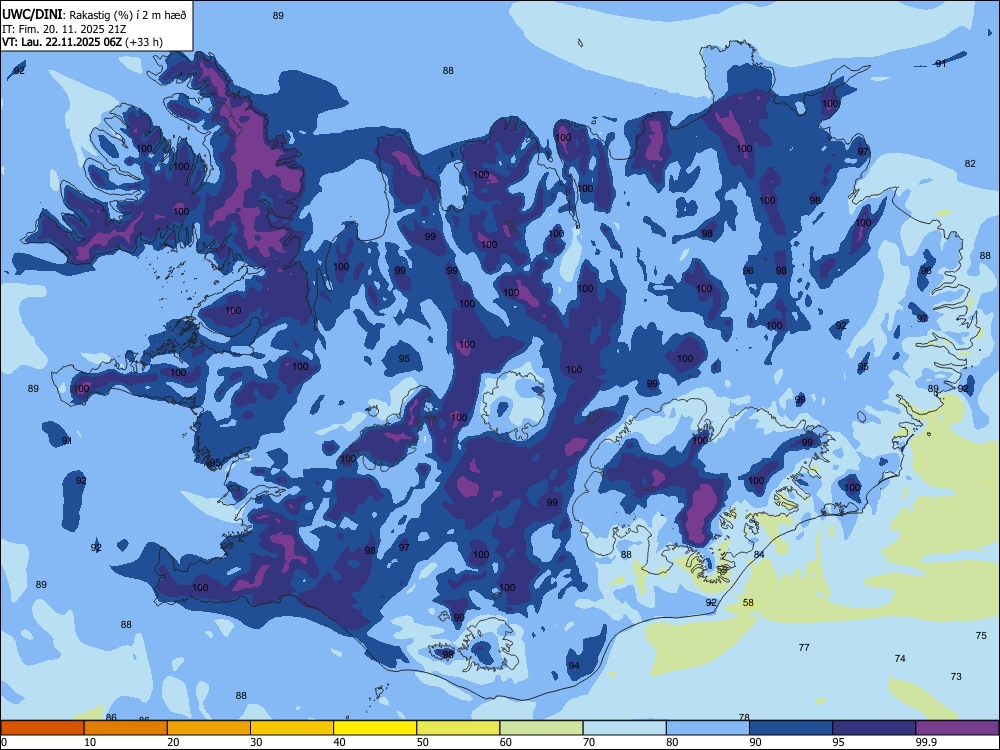Click the 'UWC/DINI' title text
Image resolution: width=1000 pixels, height=750 pixels.
pos(32,14)
